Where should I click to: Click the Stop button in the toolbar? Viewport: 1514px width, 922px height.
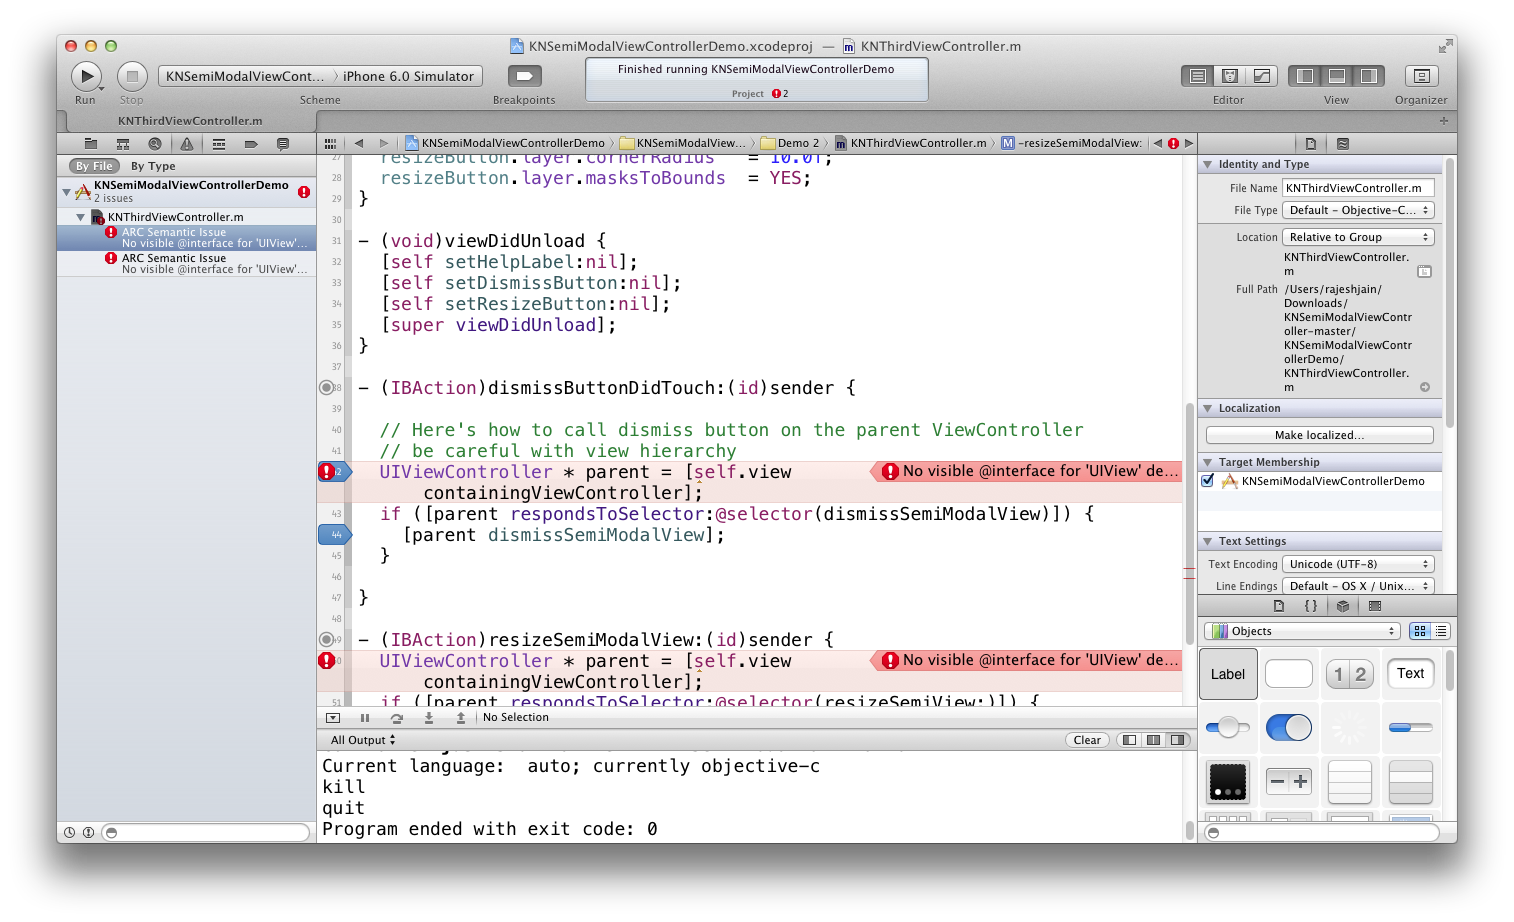132,76
